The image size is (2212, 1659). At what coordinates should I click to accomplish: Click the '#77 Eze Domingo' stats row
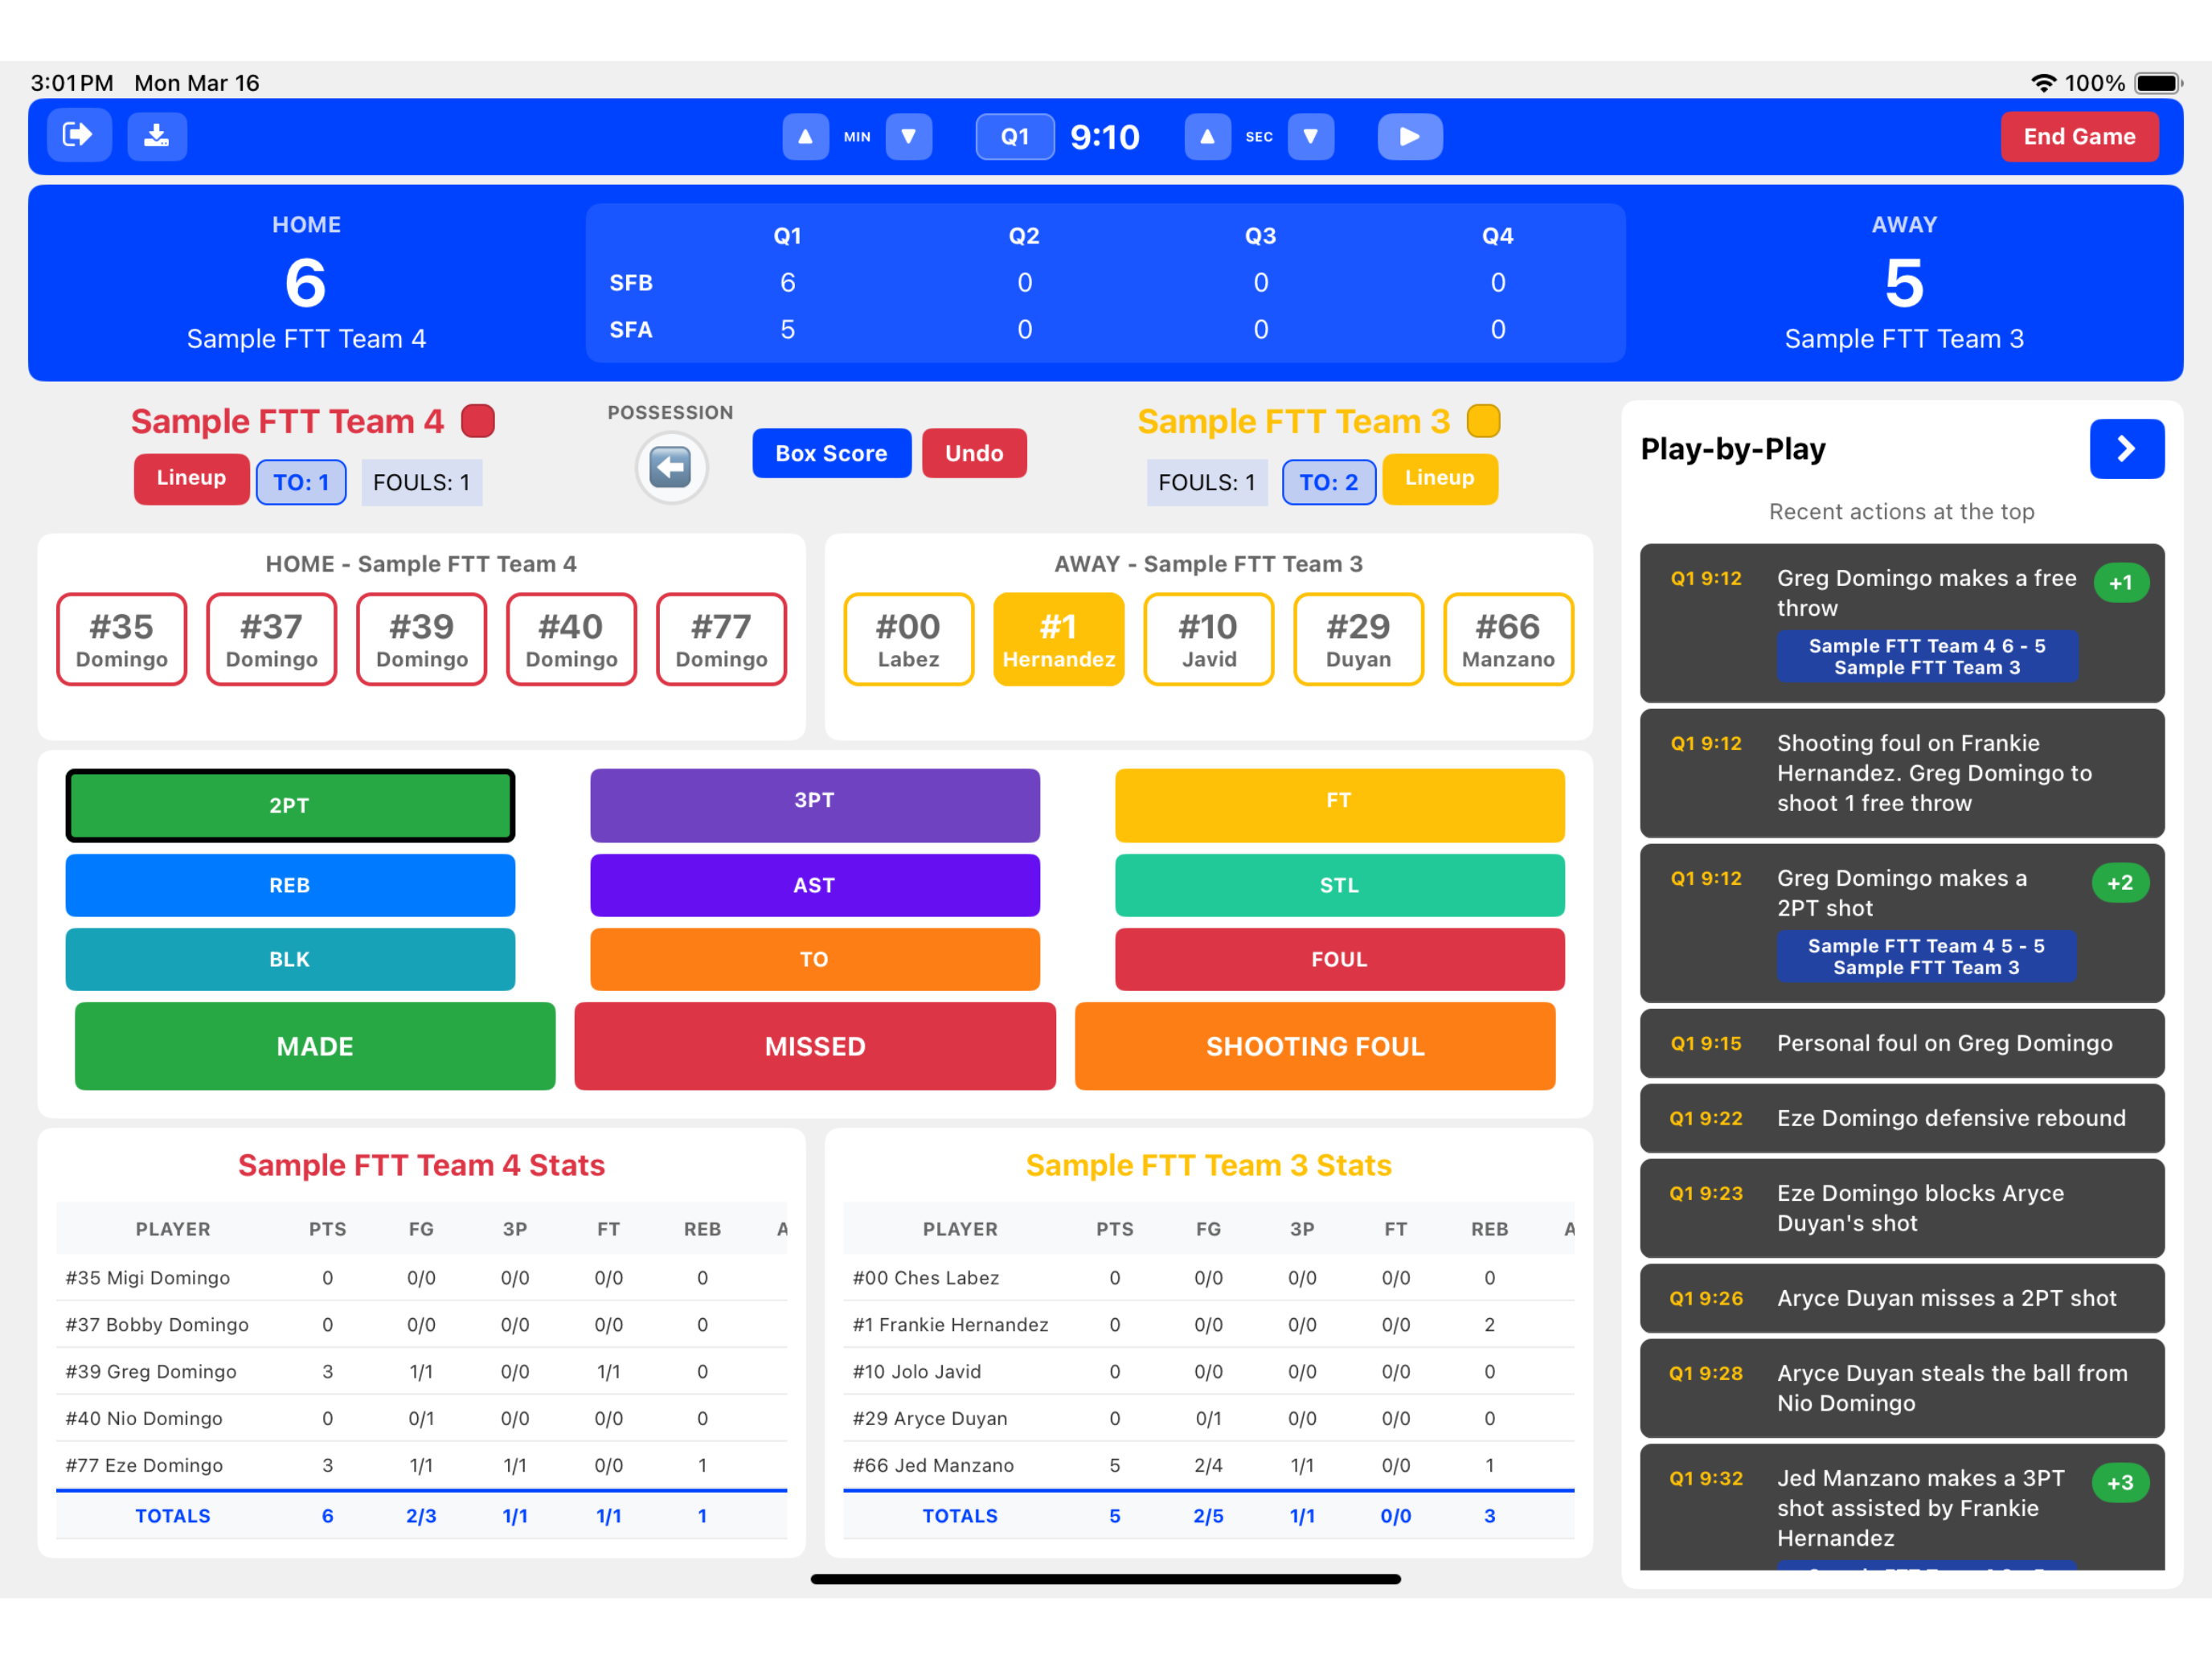tap(421, 1465)
